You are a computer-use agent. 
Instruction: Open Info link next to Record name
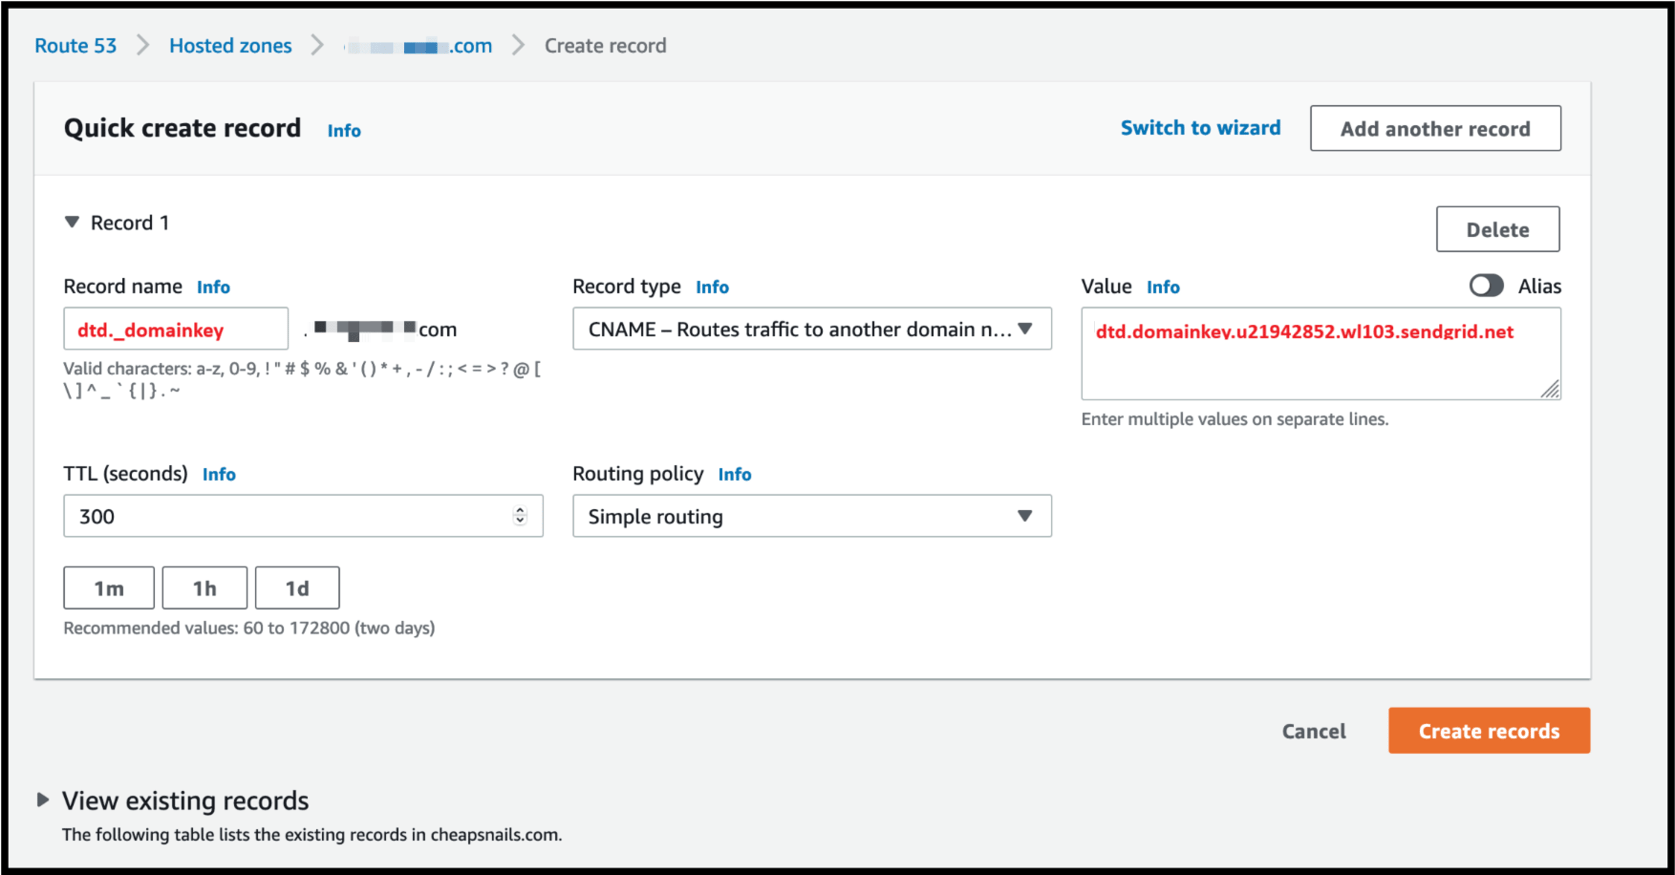click(213, 287)
